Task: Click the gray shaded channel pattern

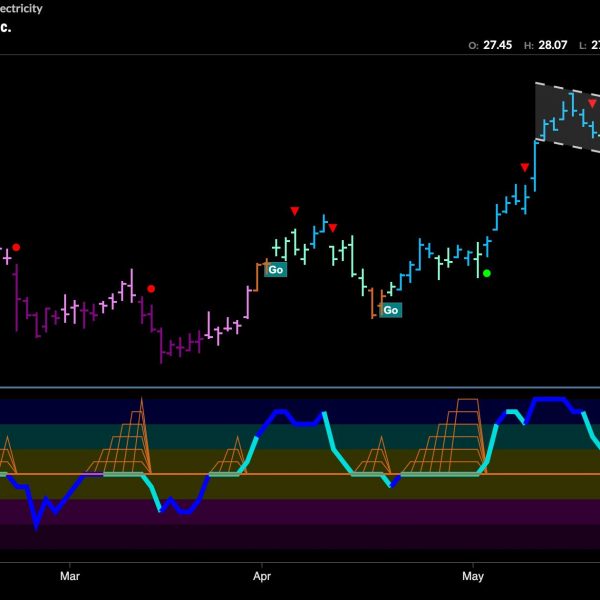Action: pos(567,117)
